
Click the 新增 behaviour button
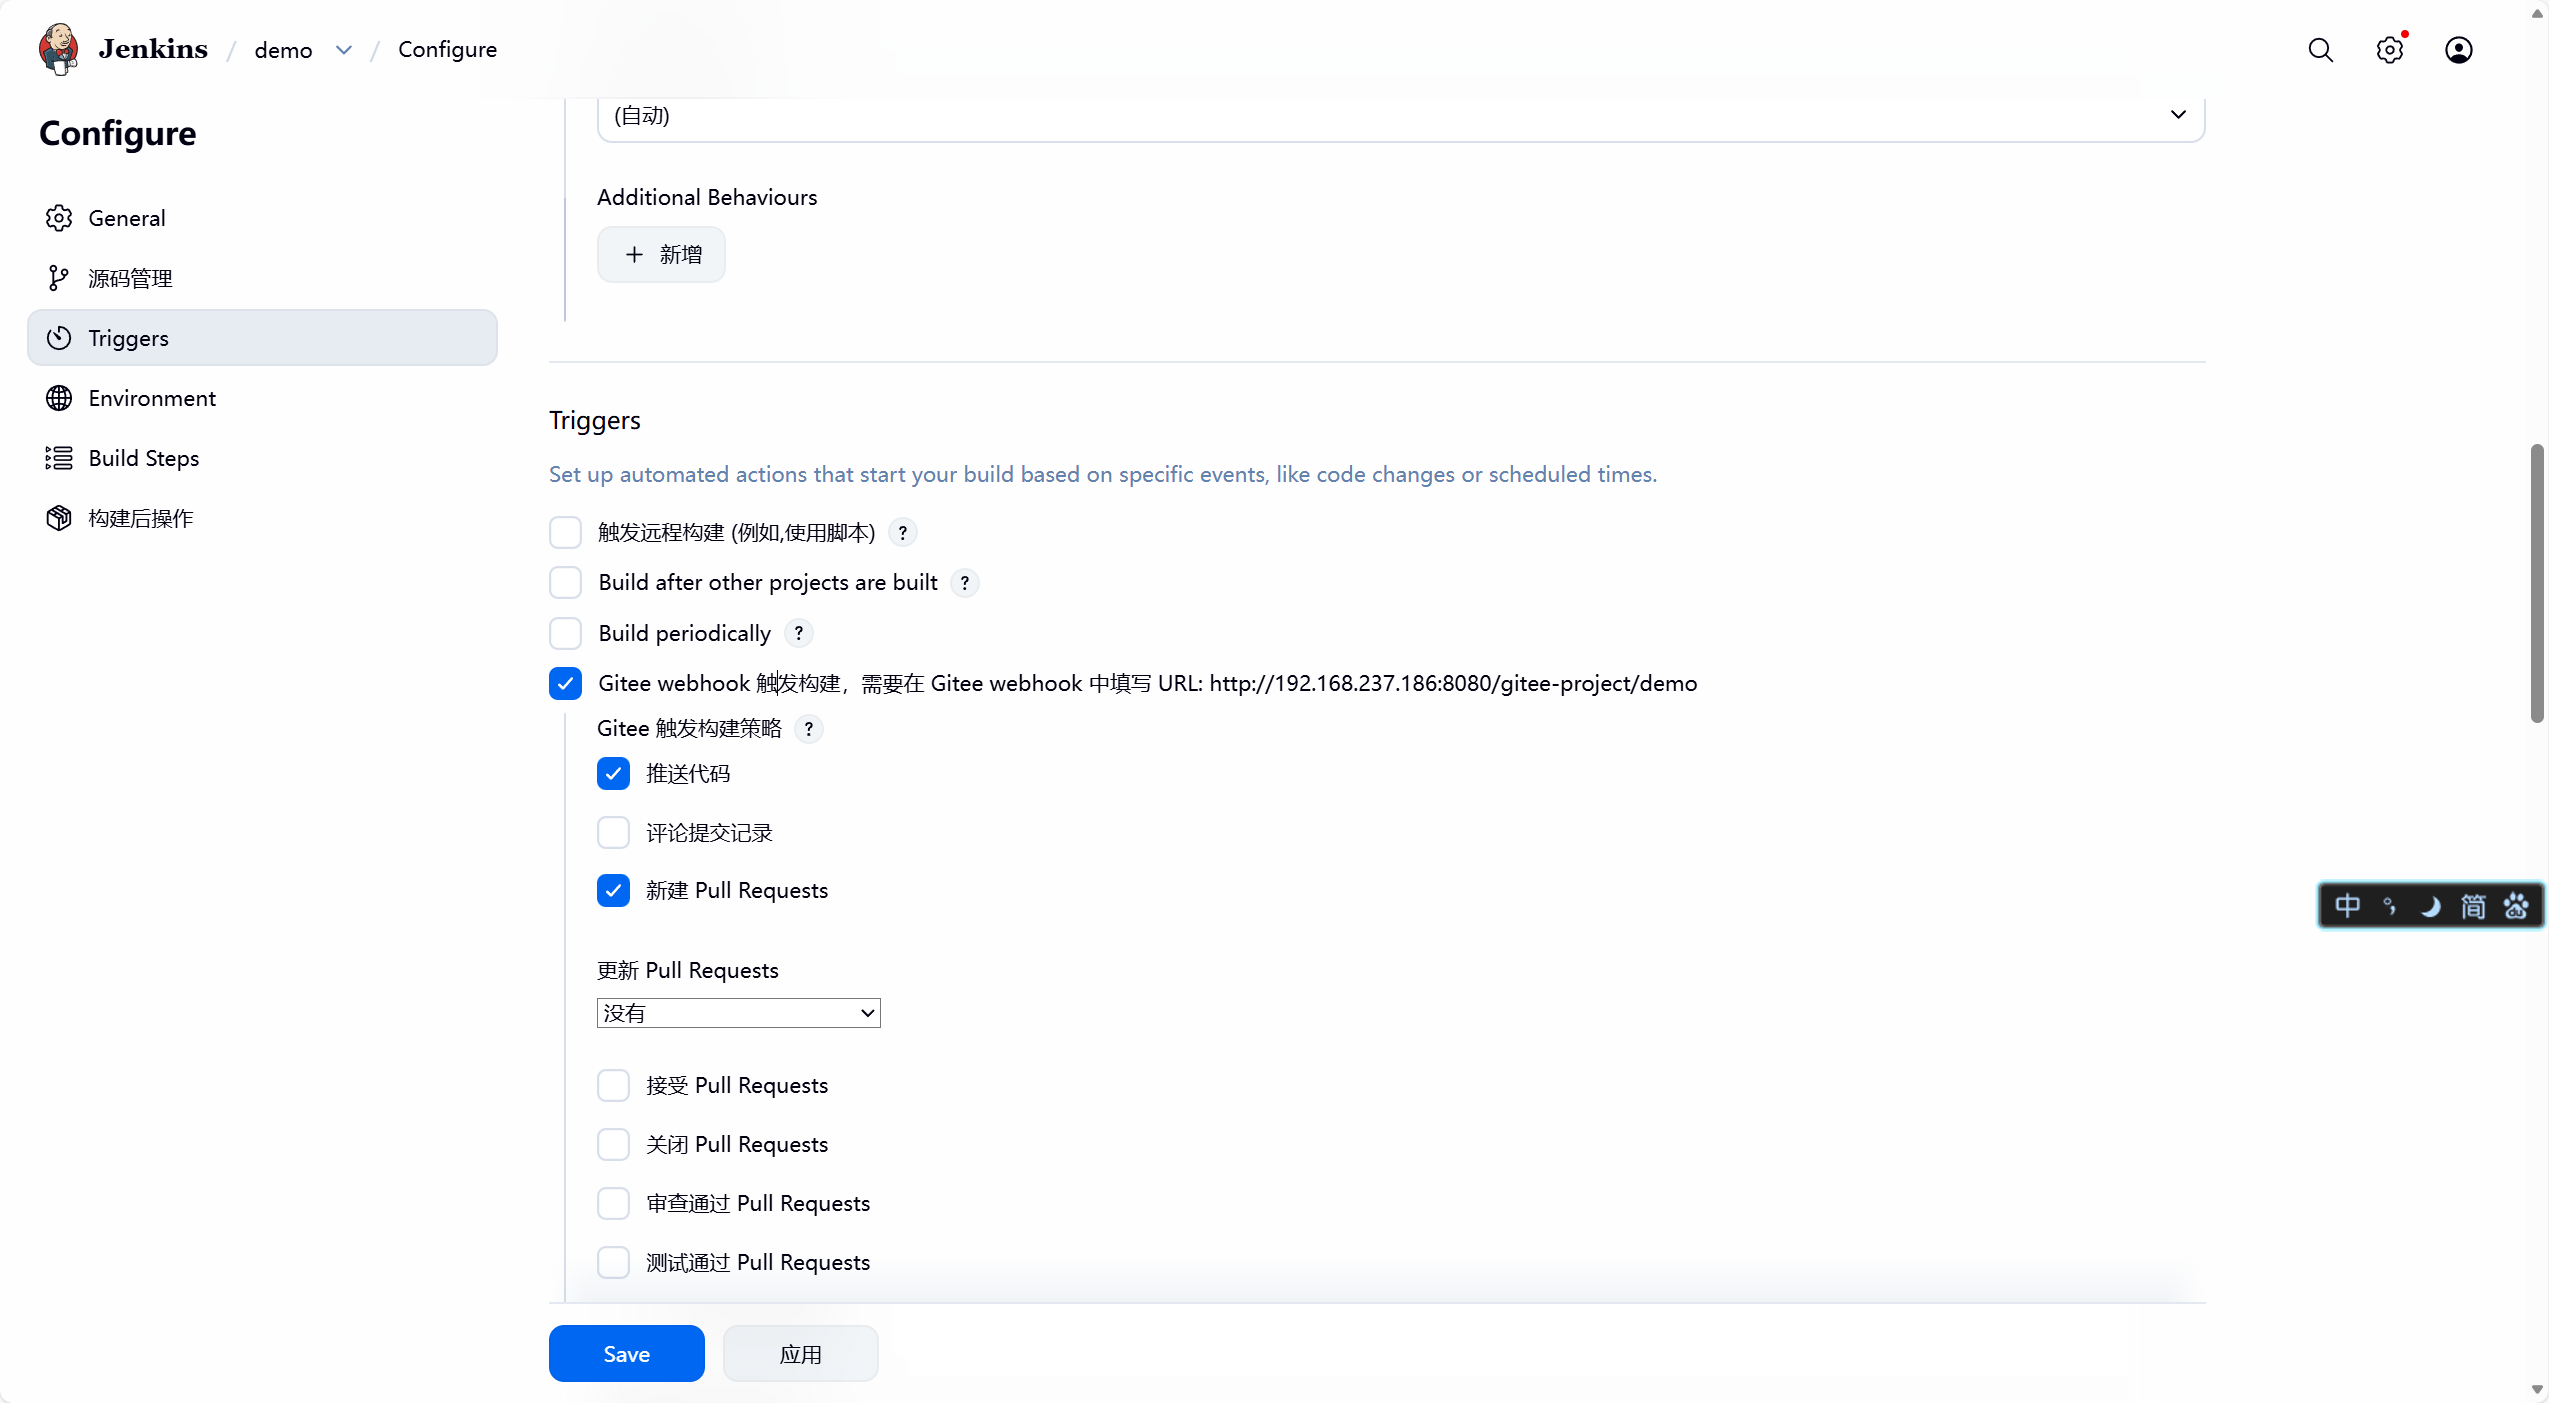coord(661,255)
